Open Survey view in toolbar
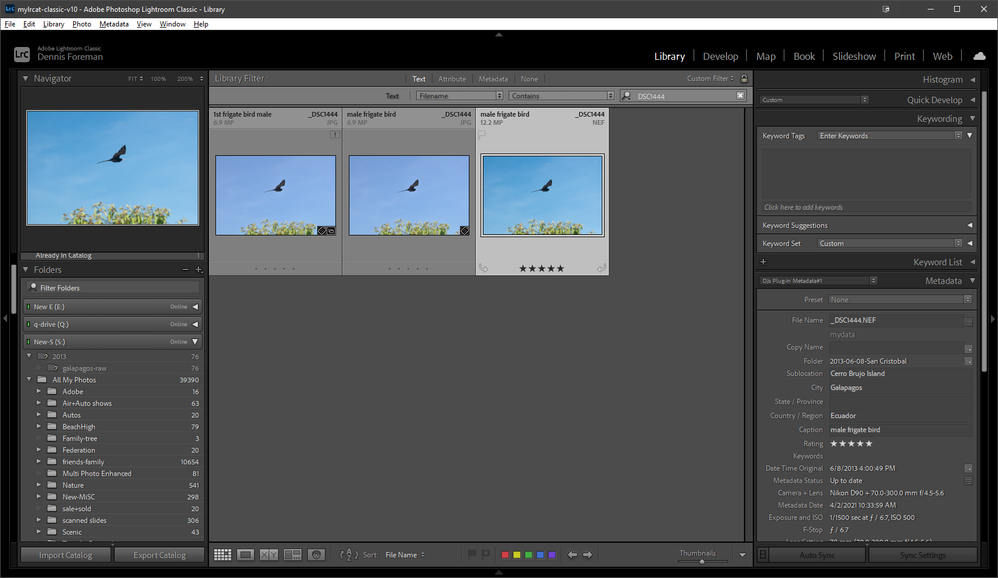 pos(293,555)
